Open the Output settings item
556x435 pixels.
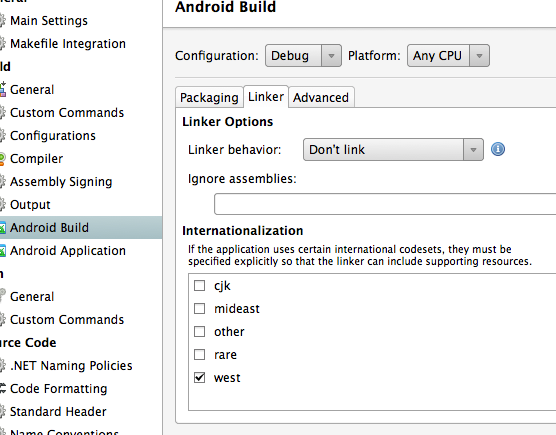[x=30, y=205]
